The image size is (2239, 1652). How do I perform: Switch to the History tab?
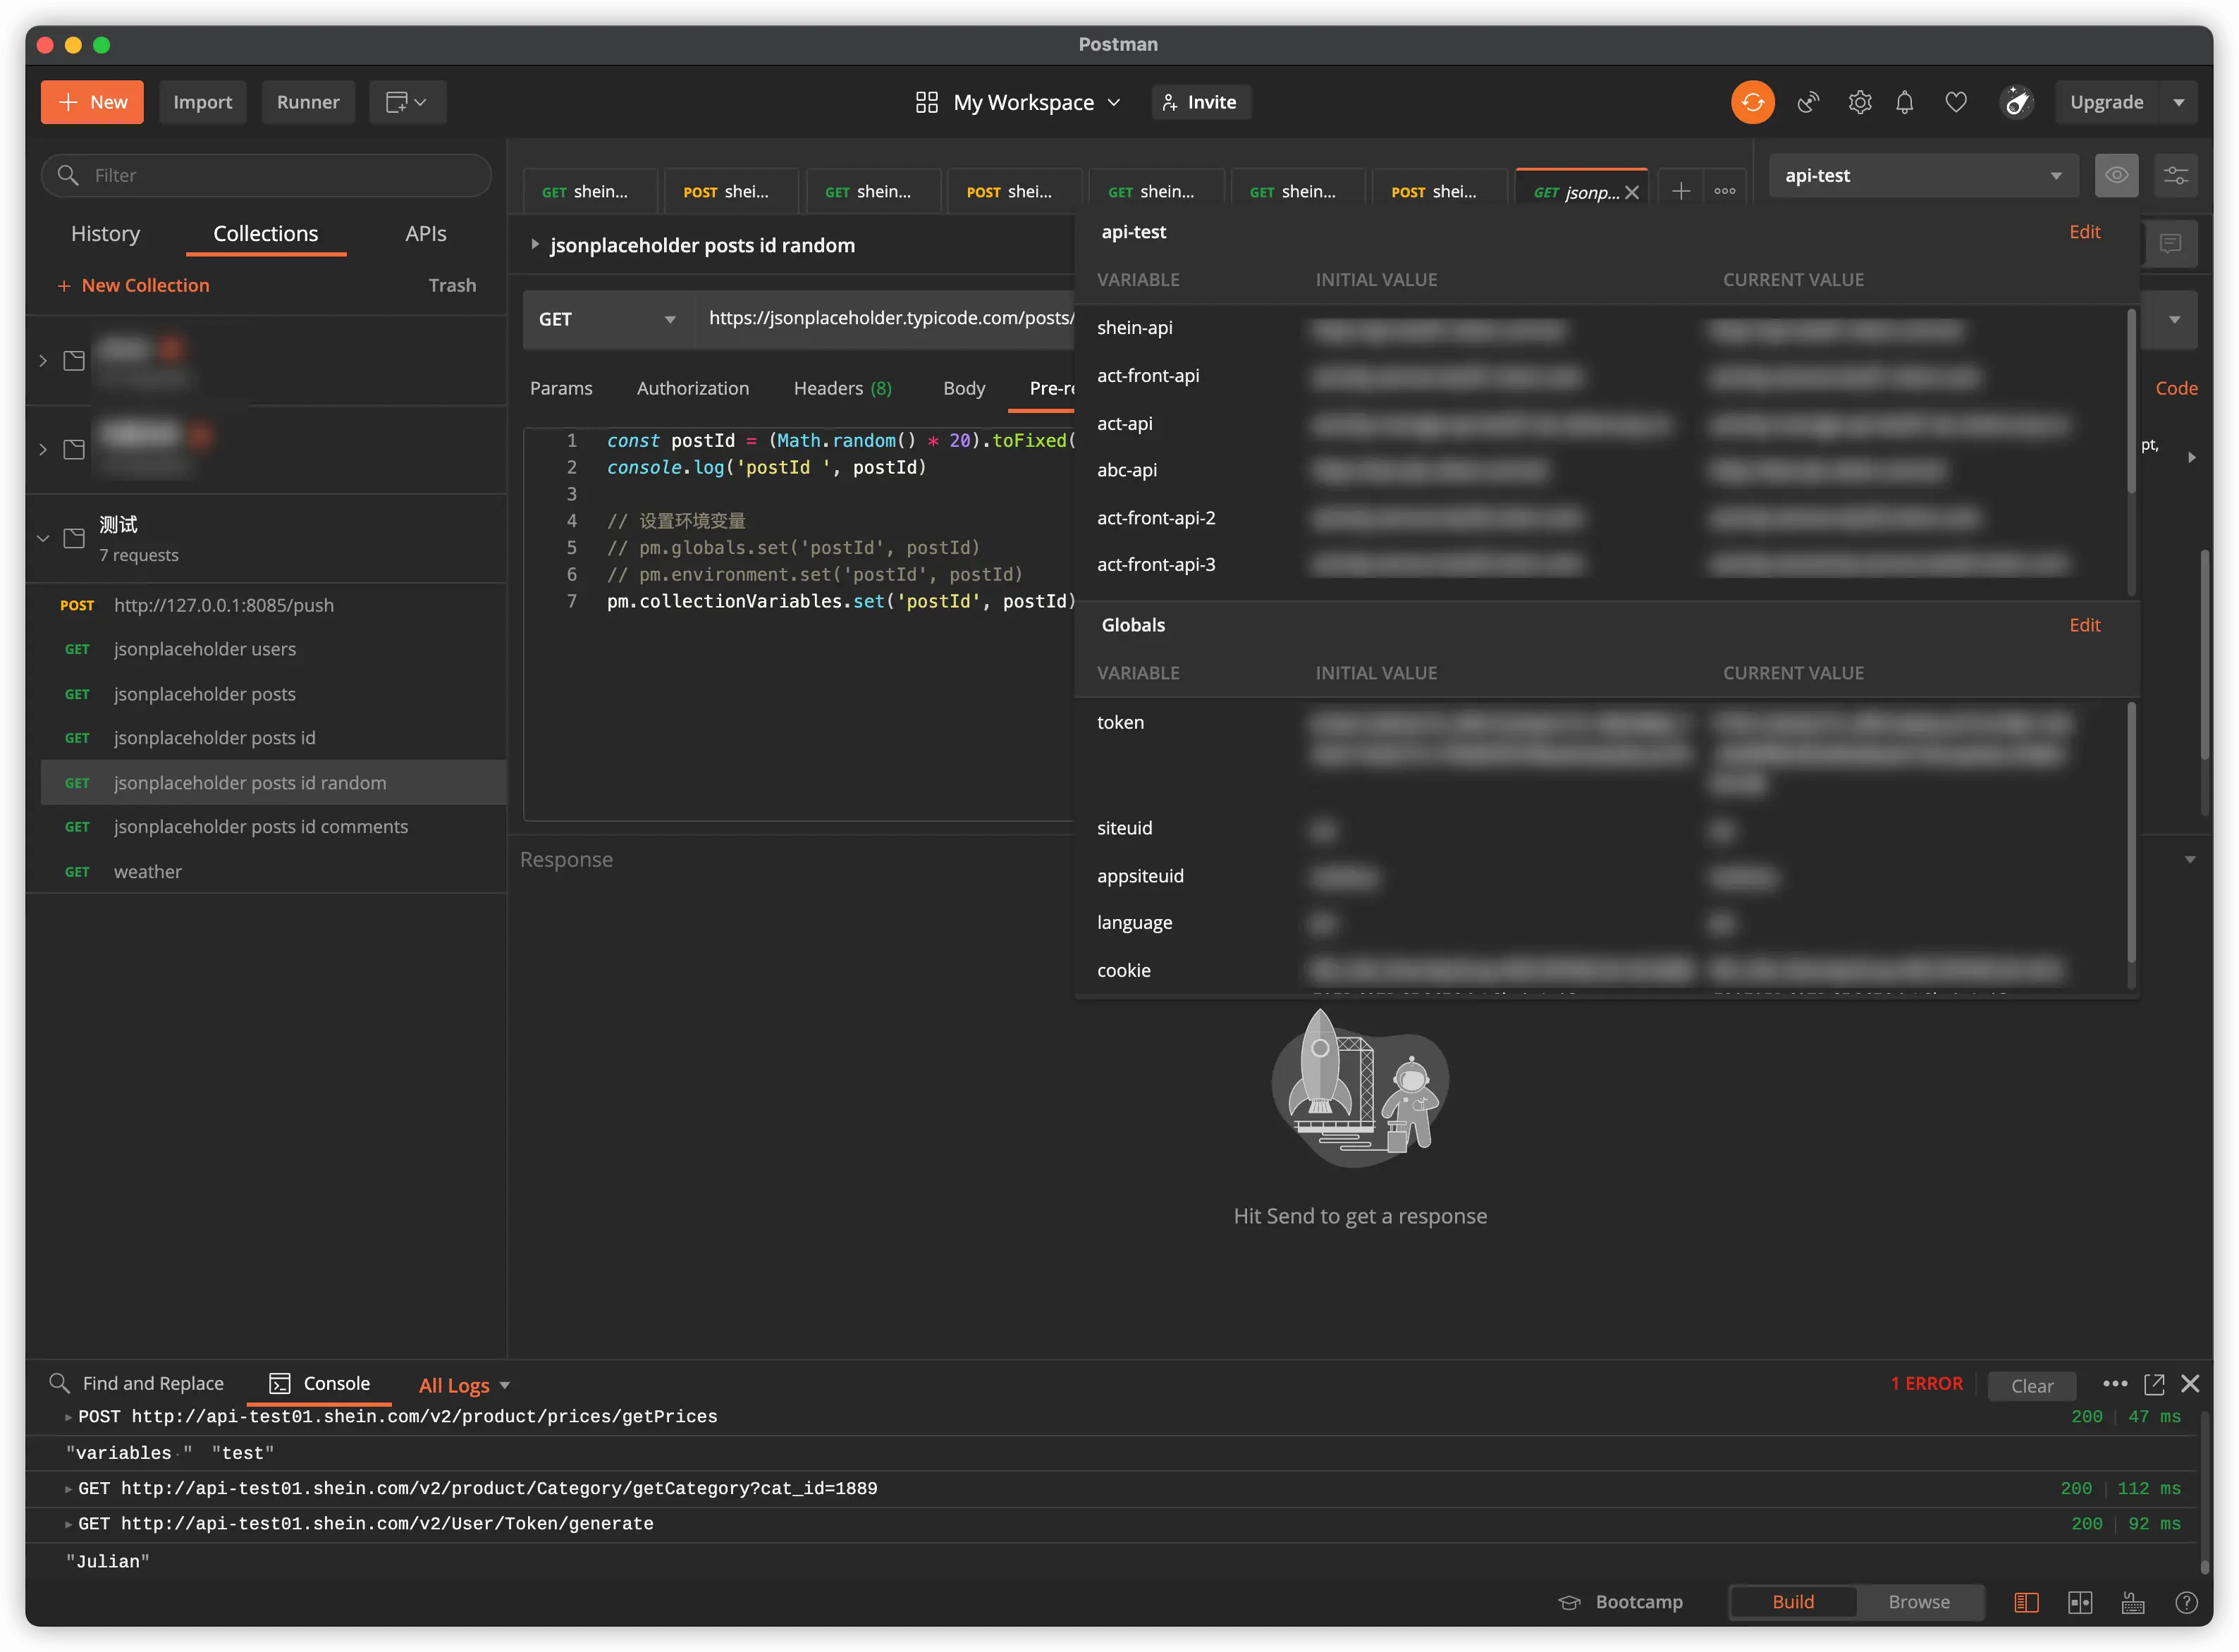[x=105, y=233]
